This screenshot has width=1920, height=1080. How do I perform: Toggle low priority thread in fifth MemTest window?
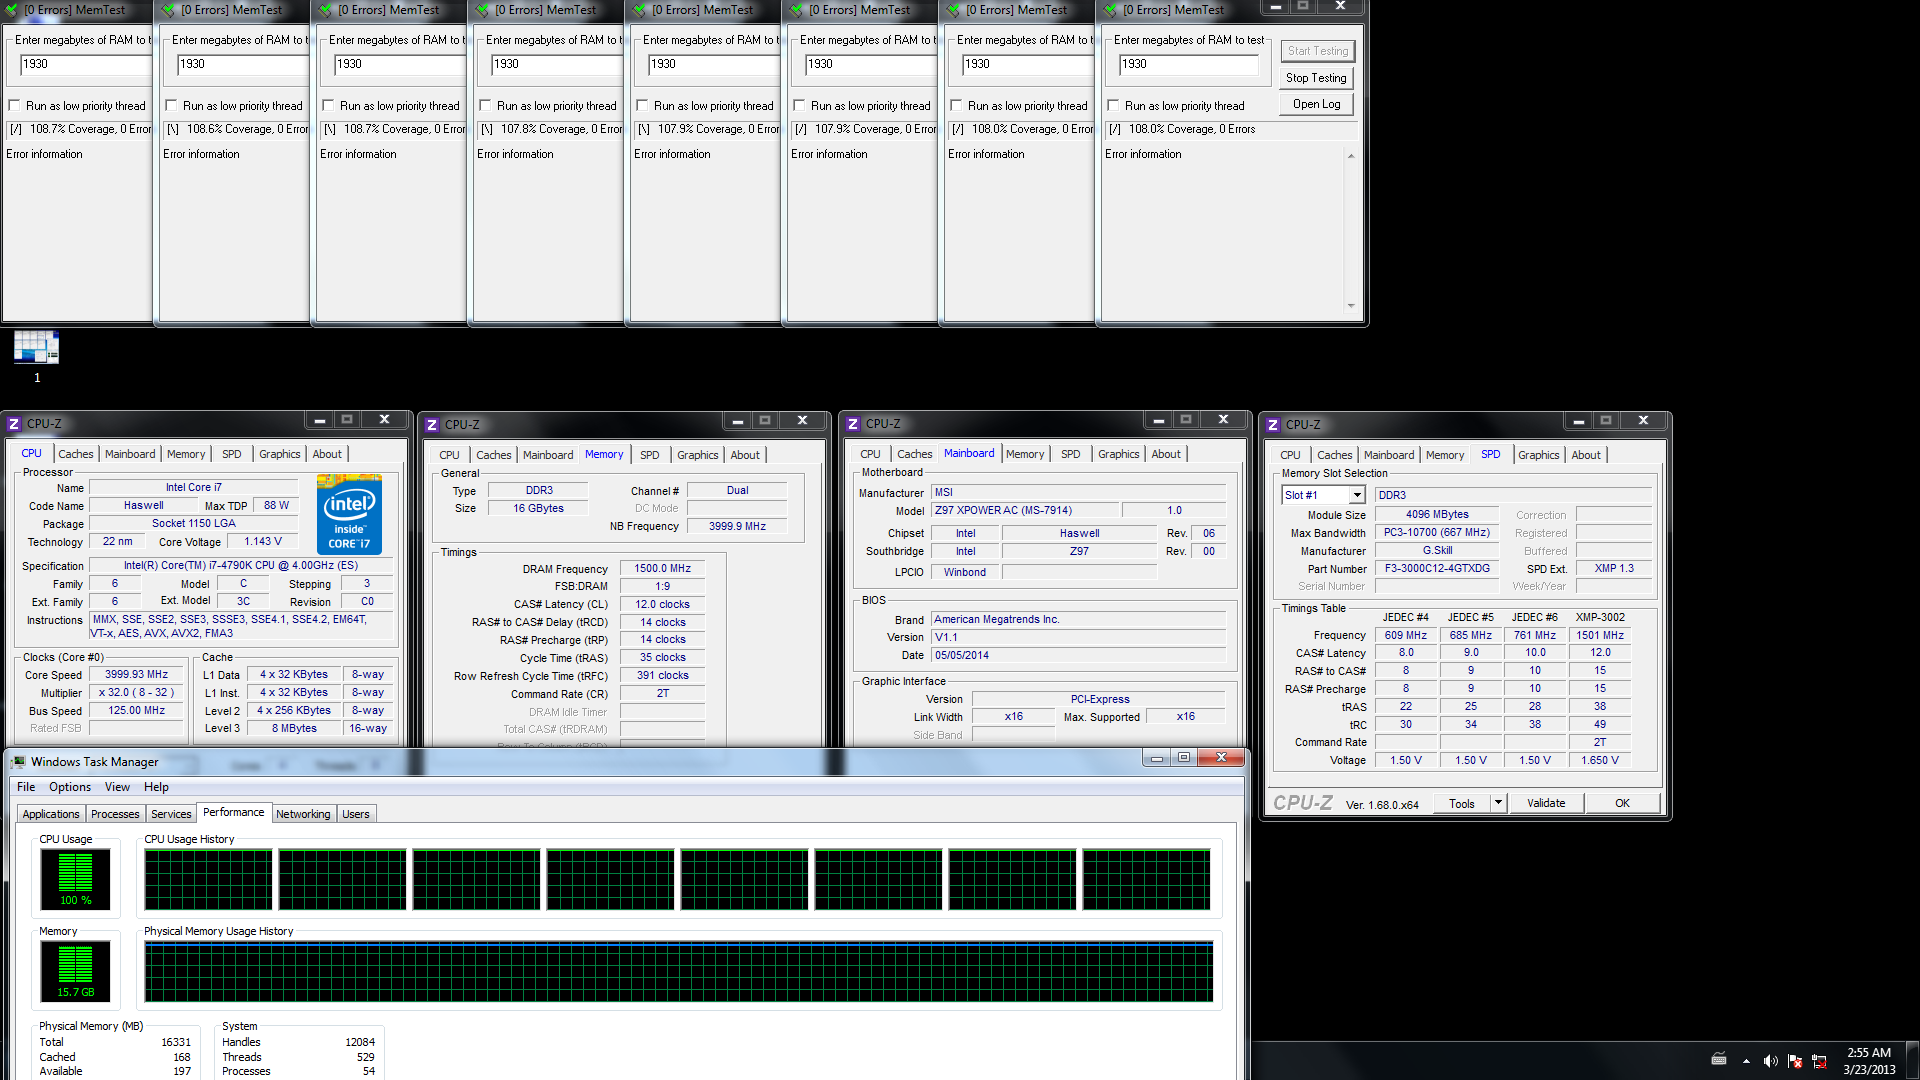pos(642,105)
